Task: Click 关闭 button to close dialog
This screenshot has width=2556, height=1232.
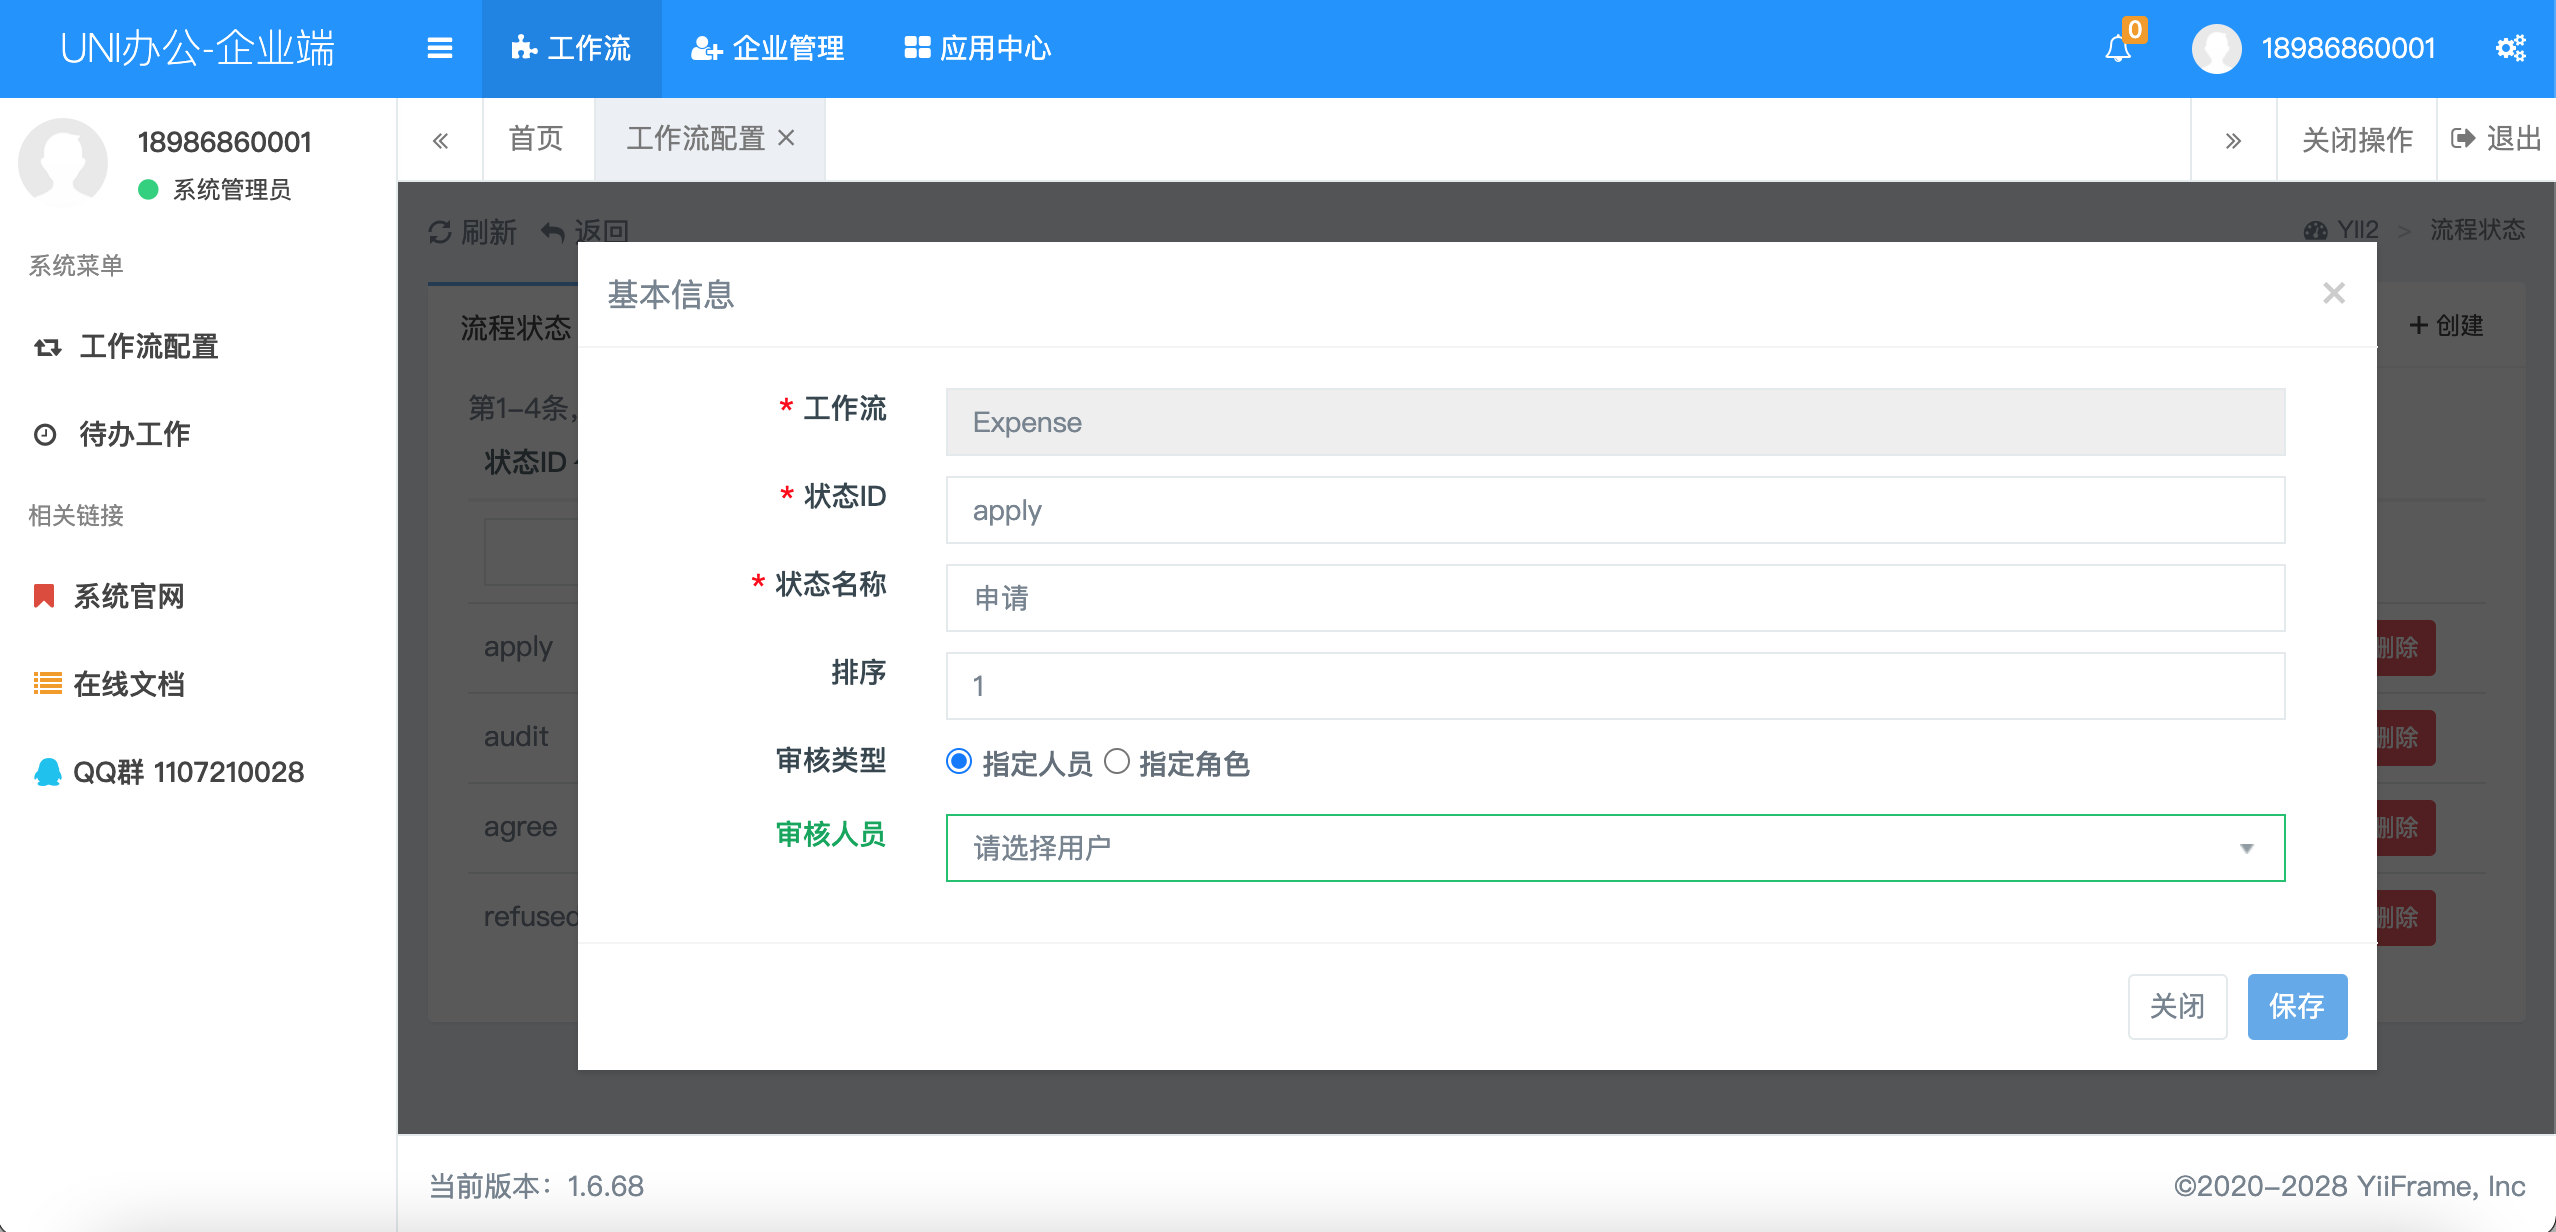Action: point(2178,1005)
